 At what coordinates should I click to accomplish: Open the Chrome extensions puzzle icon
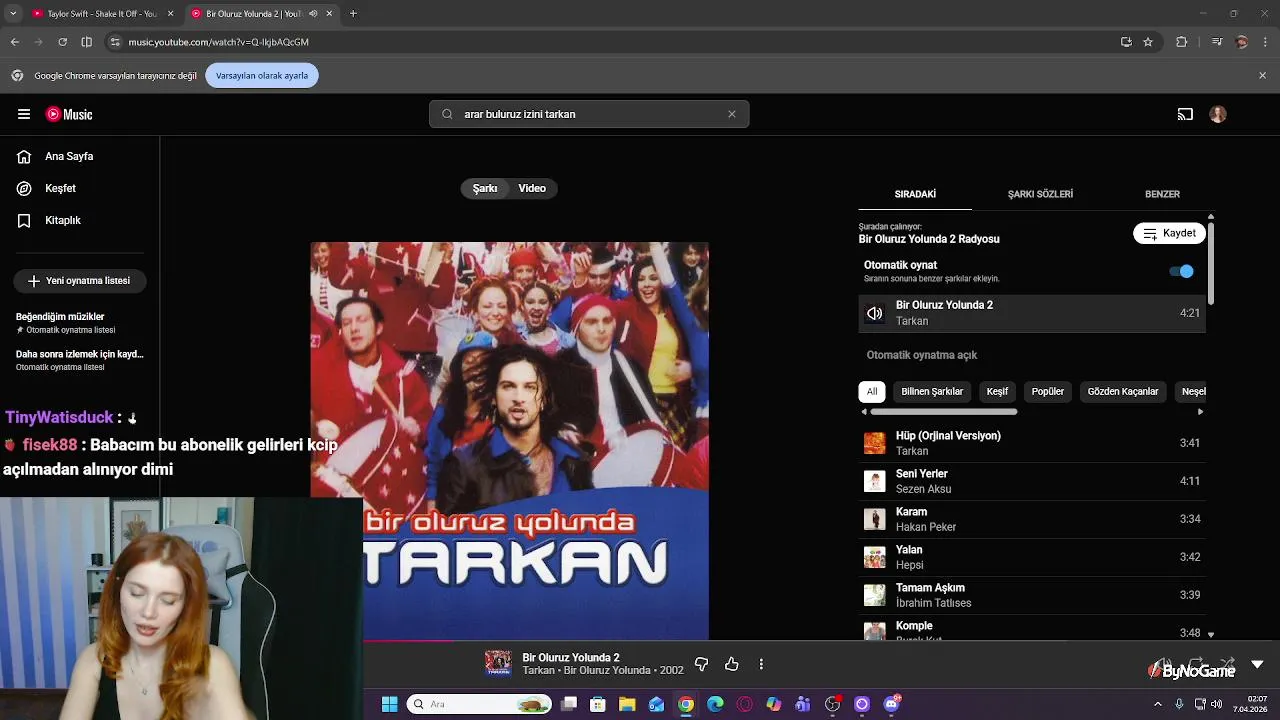pos(1181,42)
